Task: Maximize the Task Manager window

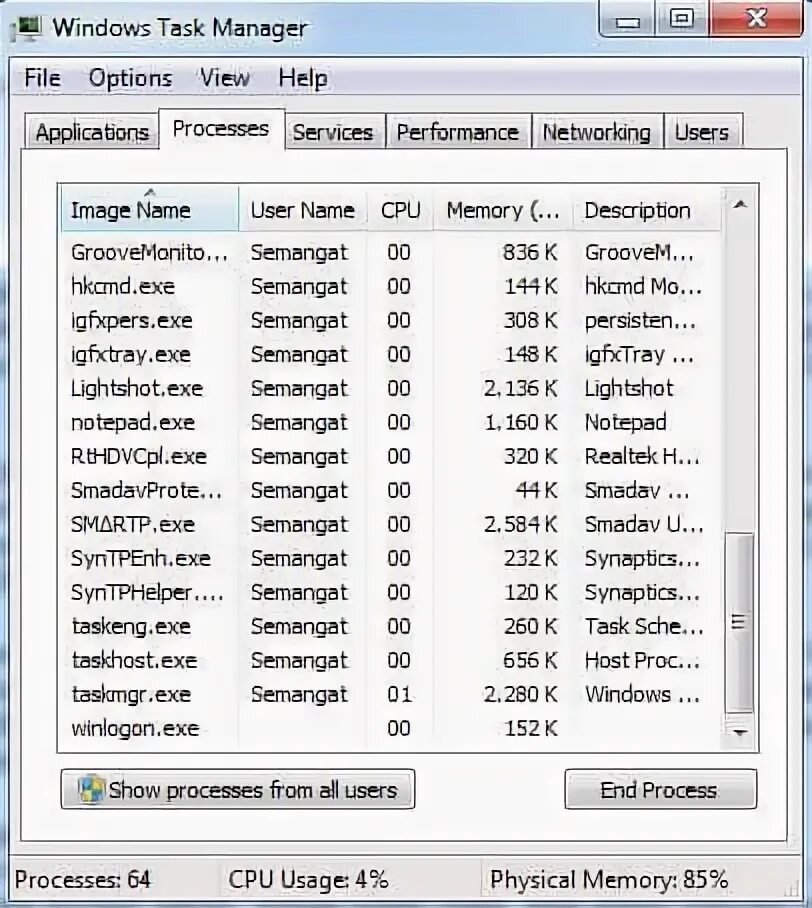Action: point(682,20)
